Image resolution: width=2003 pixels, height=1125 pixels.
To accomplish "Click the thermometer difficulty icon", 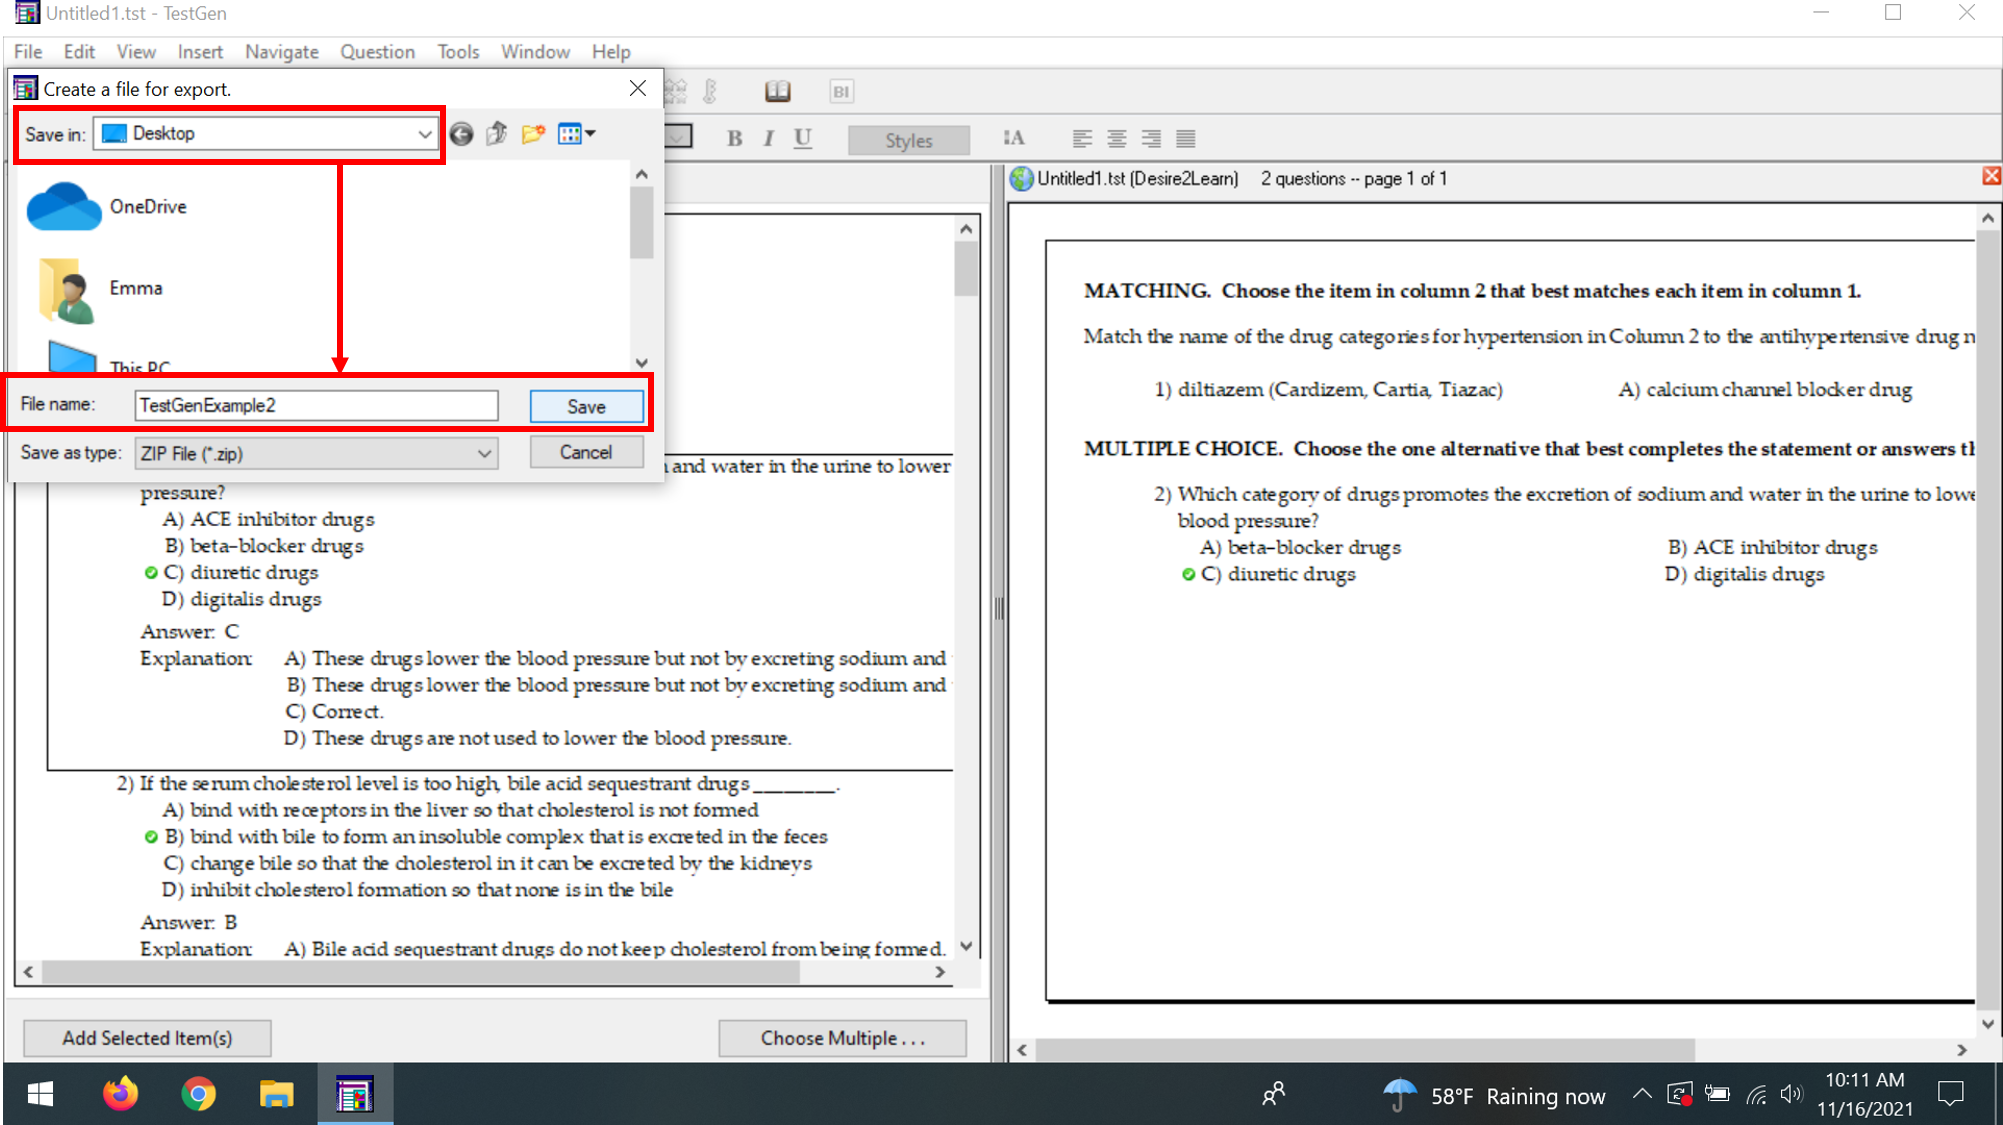I will click(710, 90).
